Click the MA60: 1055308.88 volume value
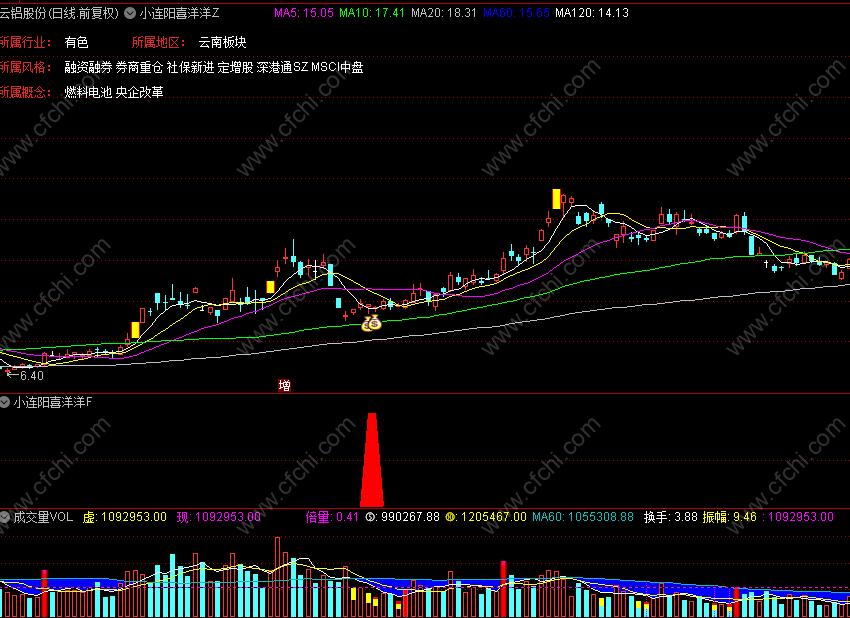The width and height of the screenshot is (850, 618). pyautogui.click(x=583, y=517)
